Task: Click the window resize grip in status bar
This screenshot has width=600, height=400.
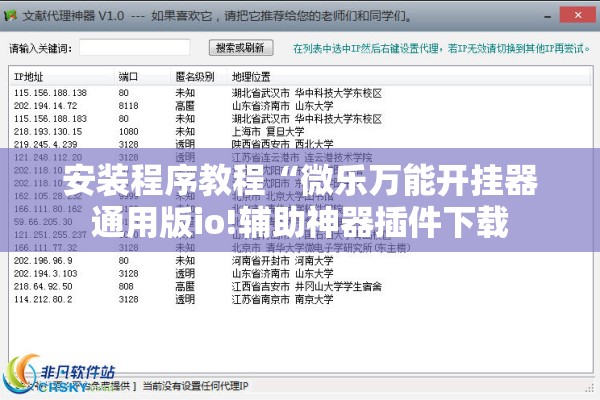Action: click(589, 388)
